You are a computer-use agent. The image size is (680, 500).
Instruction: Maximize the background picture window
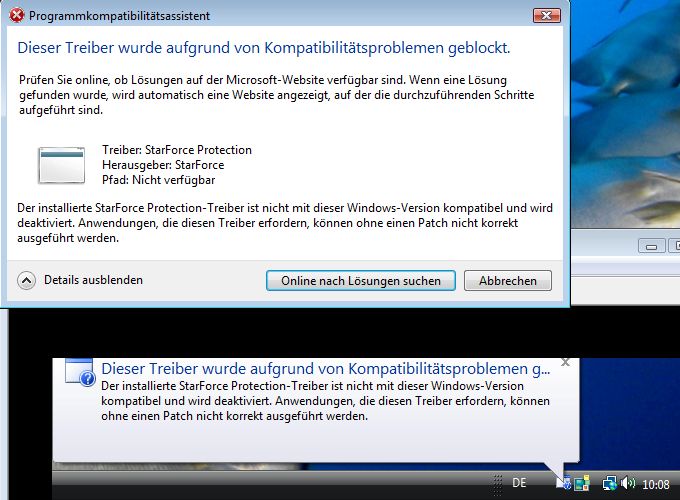pyautogui.click(x=672, y=246)
